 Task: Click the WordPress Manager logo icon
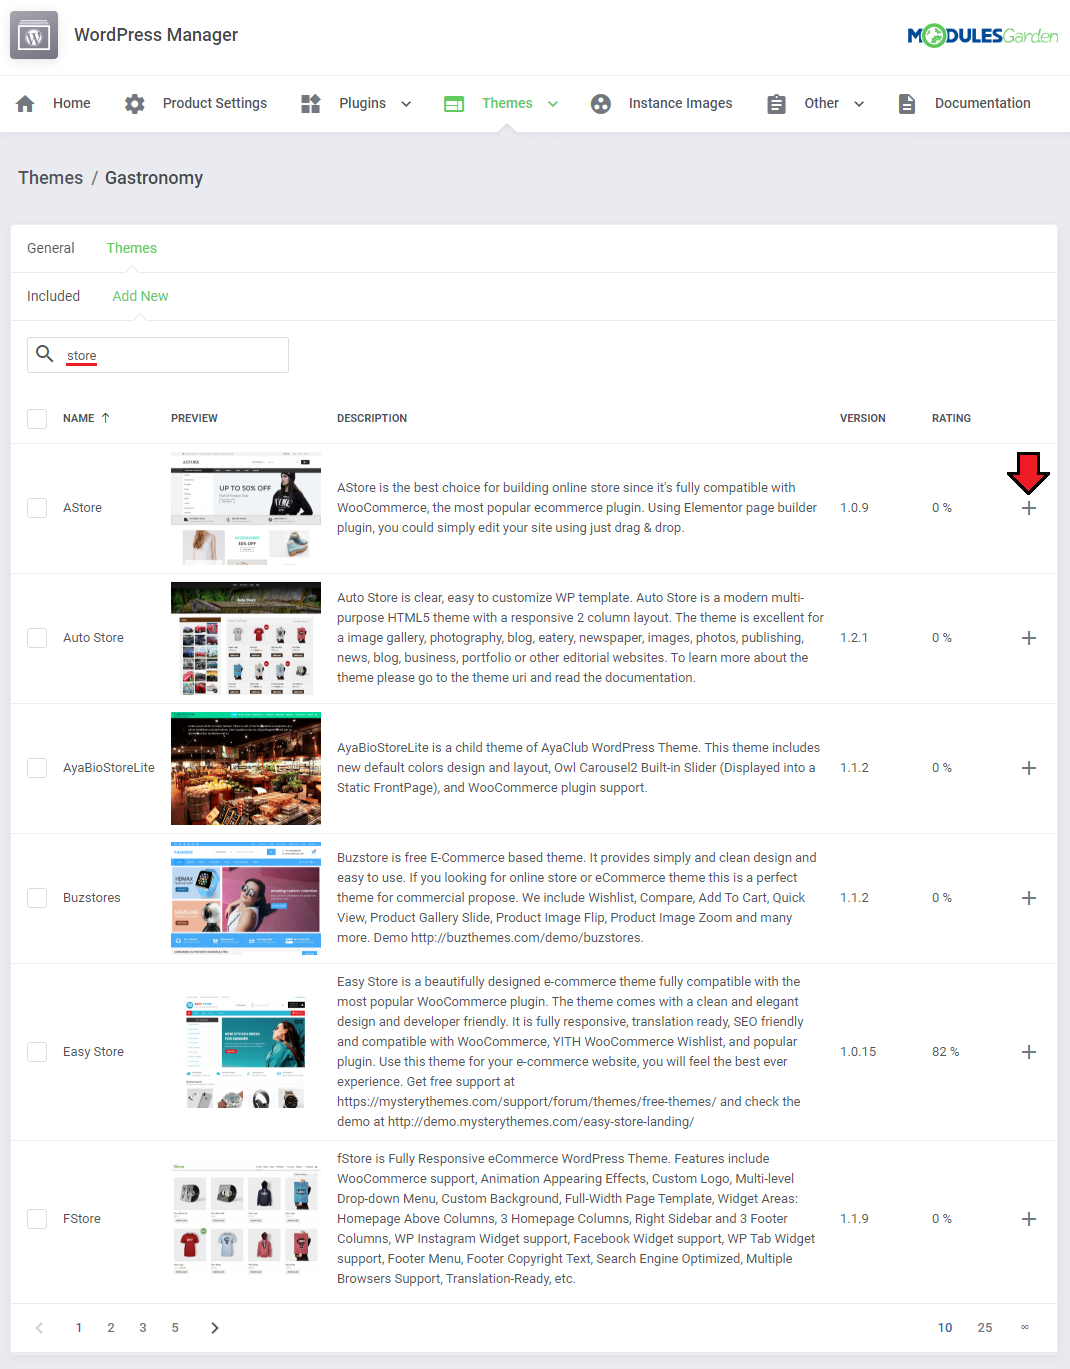34,36
